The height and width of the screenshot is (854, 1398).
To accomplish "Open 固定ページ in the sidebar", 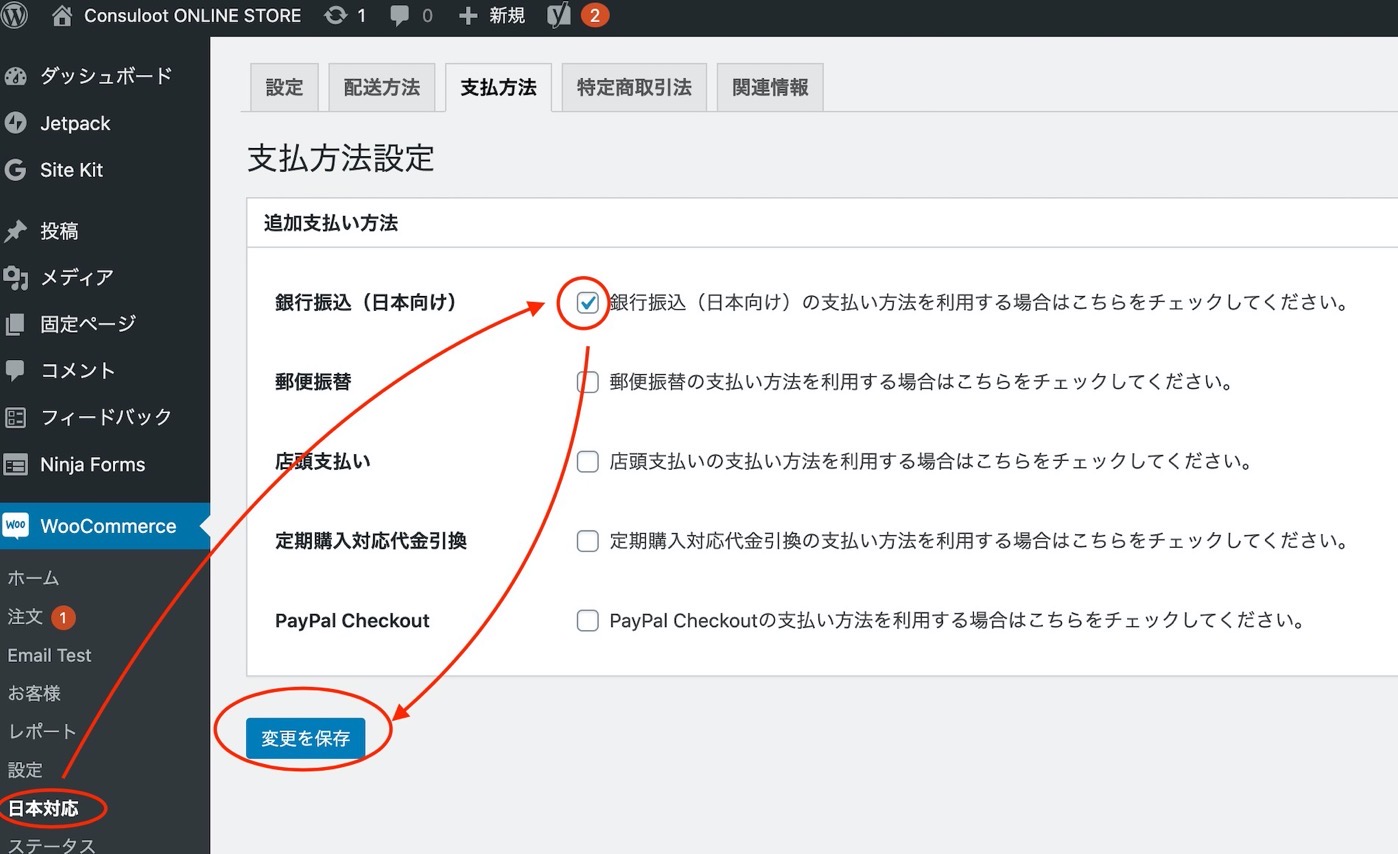I will pos(88,324).
